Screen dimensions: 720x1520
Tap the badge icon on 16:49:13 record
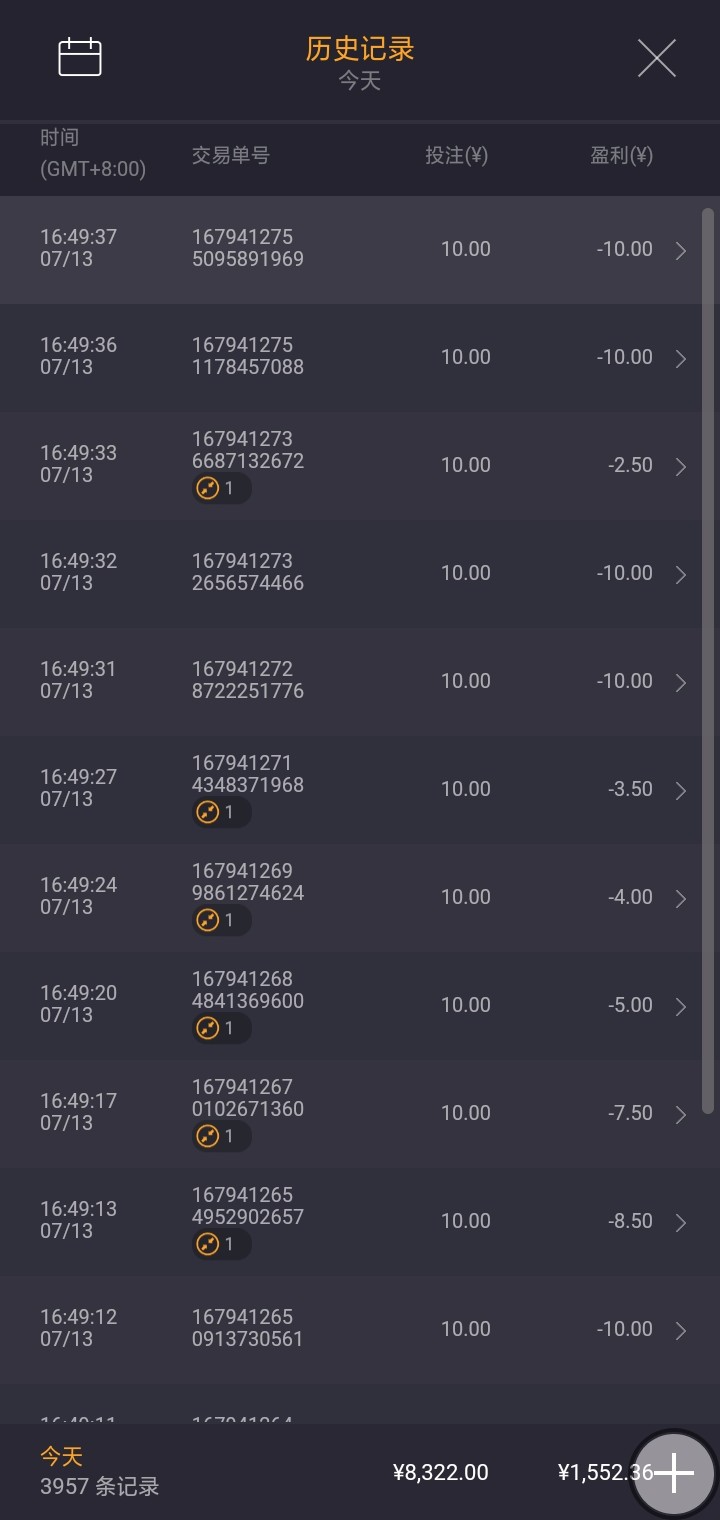pos(208,1245)
